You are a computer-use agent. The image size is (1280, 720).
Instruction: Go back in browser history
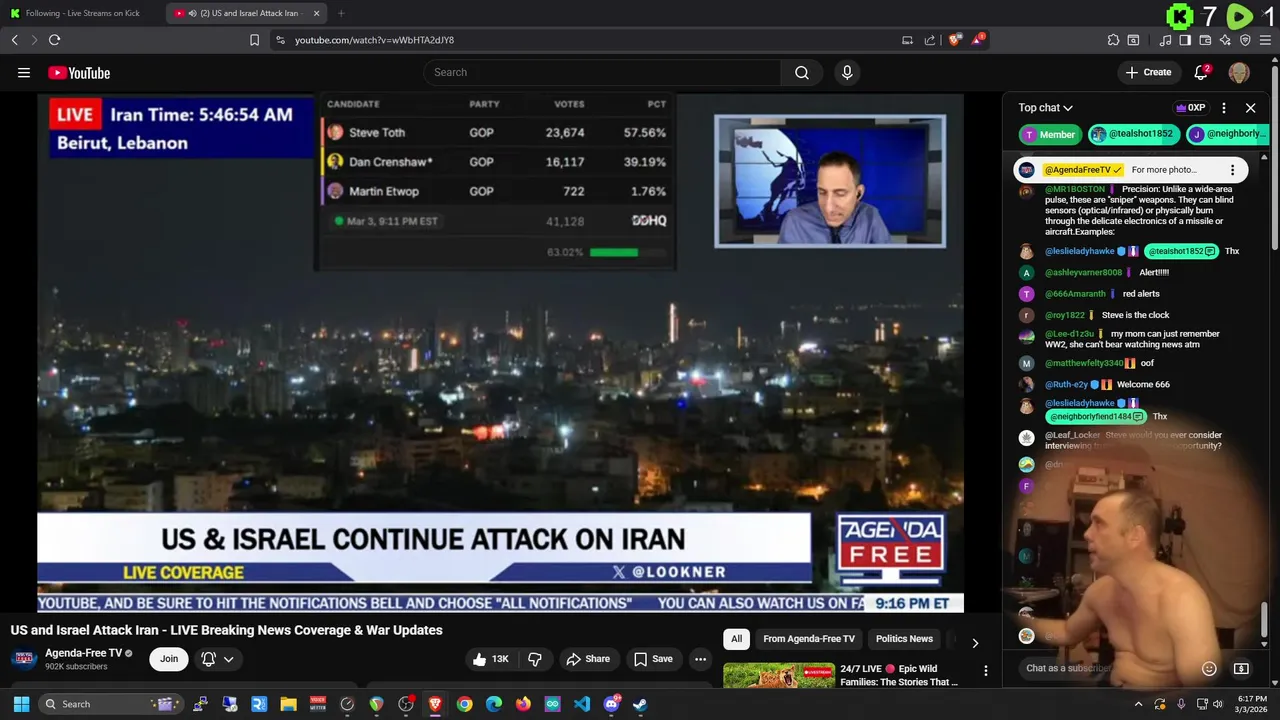pos(15,40)
